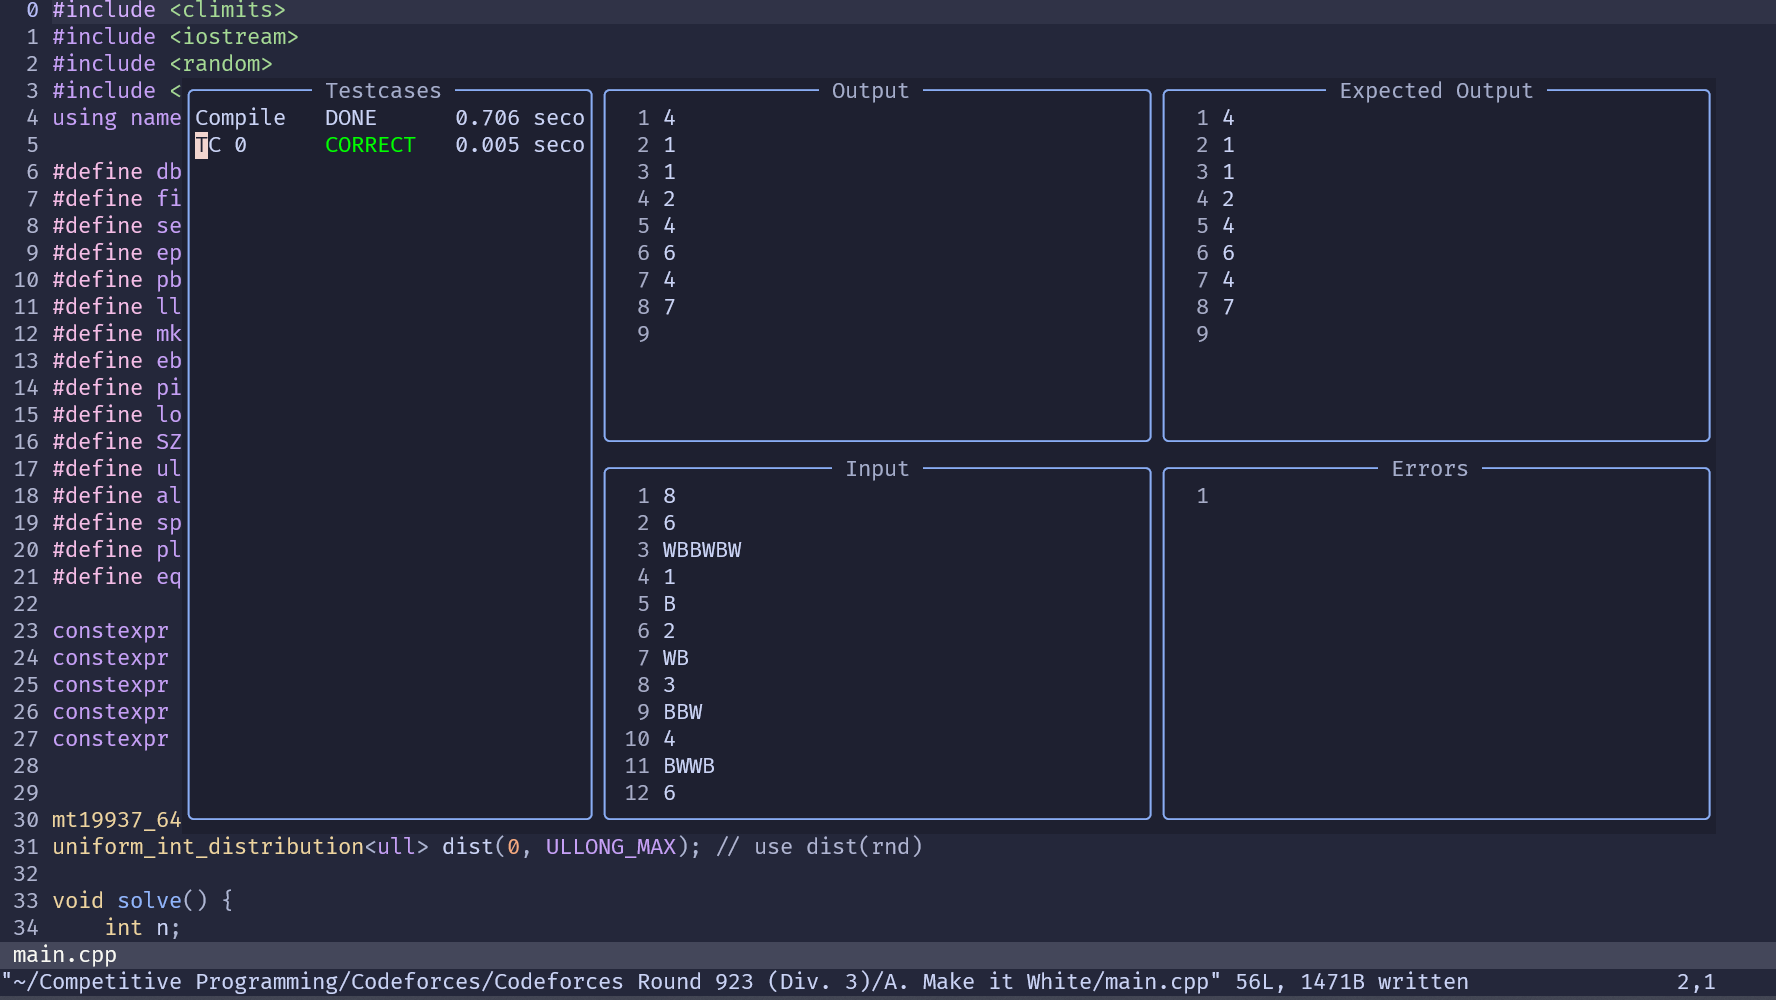Click the constexpr on line 27
Screen dimensions: 1776x1000
tap(110, 739)
